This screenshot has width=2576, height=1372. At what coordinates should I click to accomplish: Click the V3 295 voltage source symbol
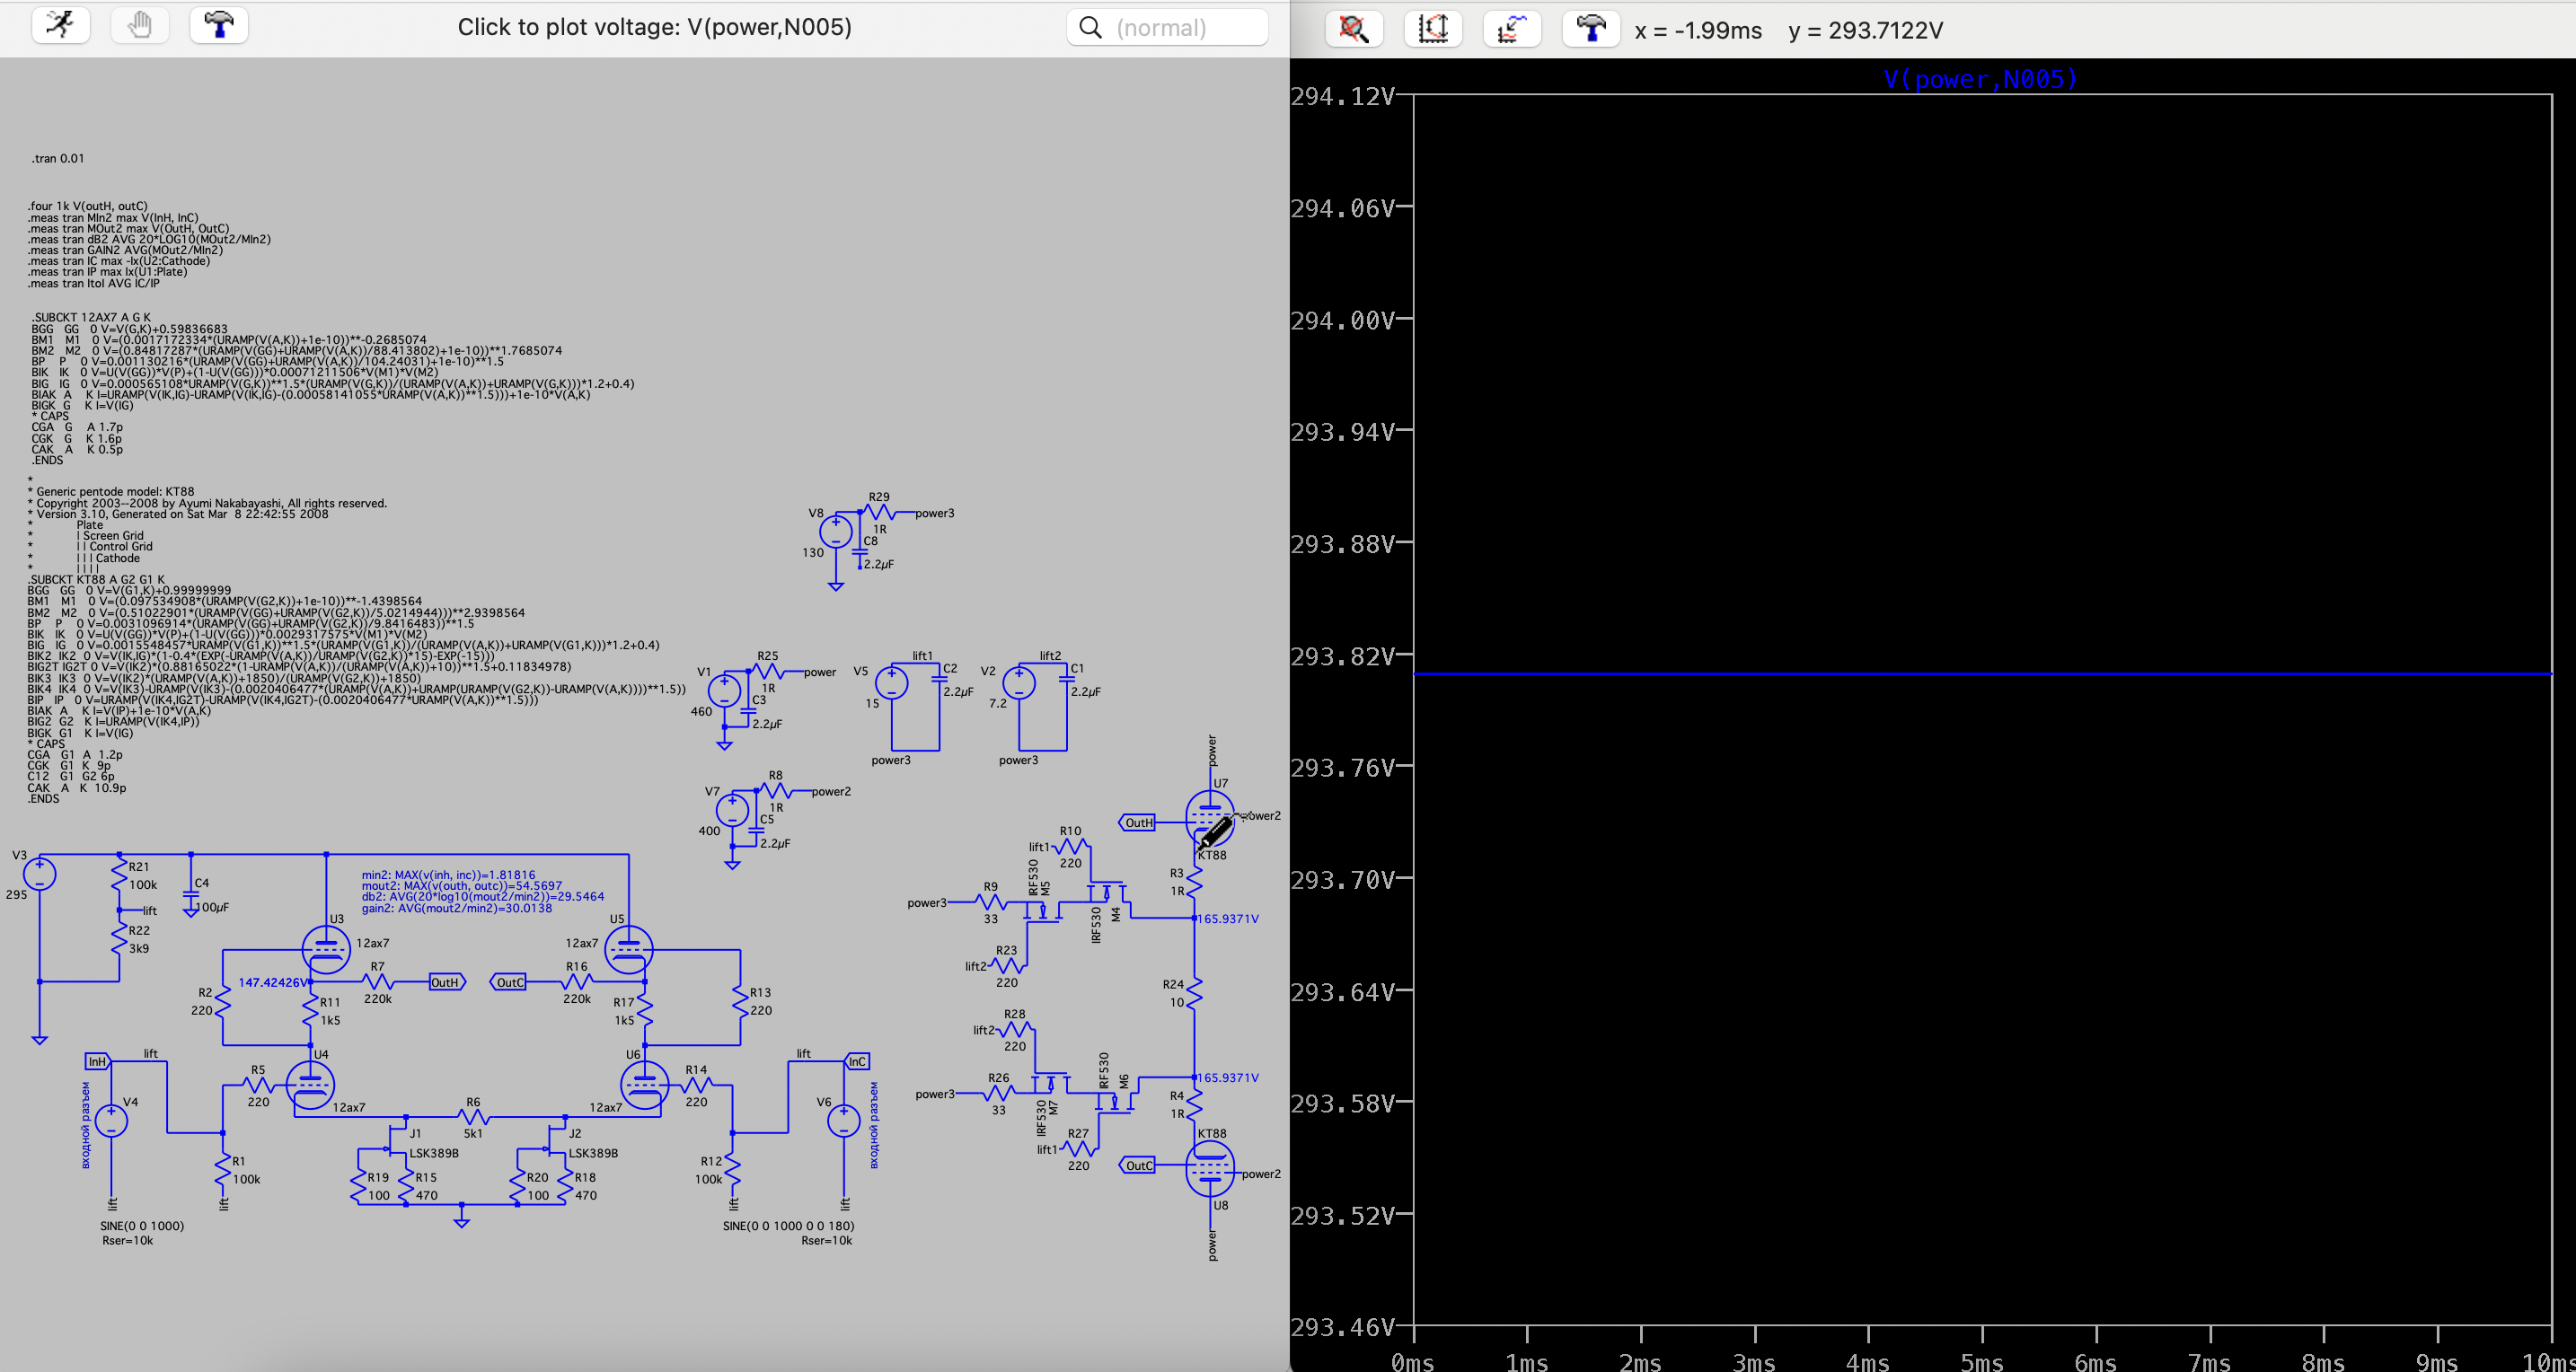coord(39,874)
